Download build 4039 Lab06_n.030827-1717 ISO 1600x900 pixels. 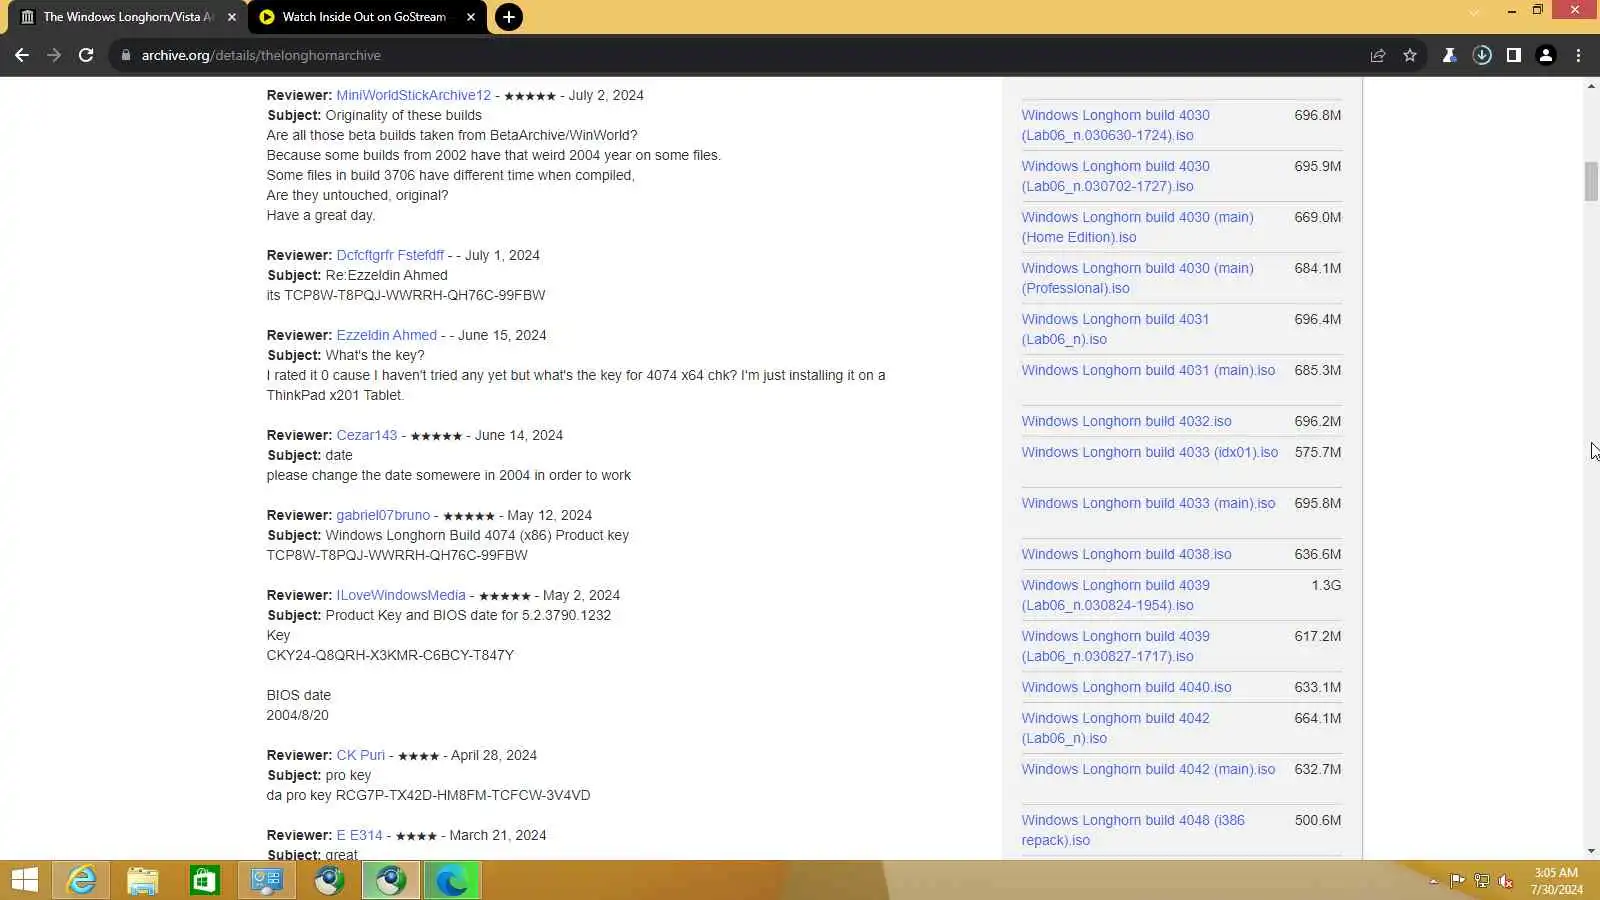pos(1116,646)
